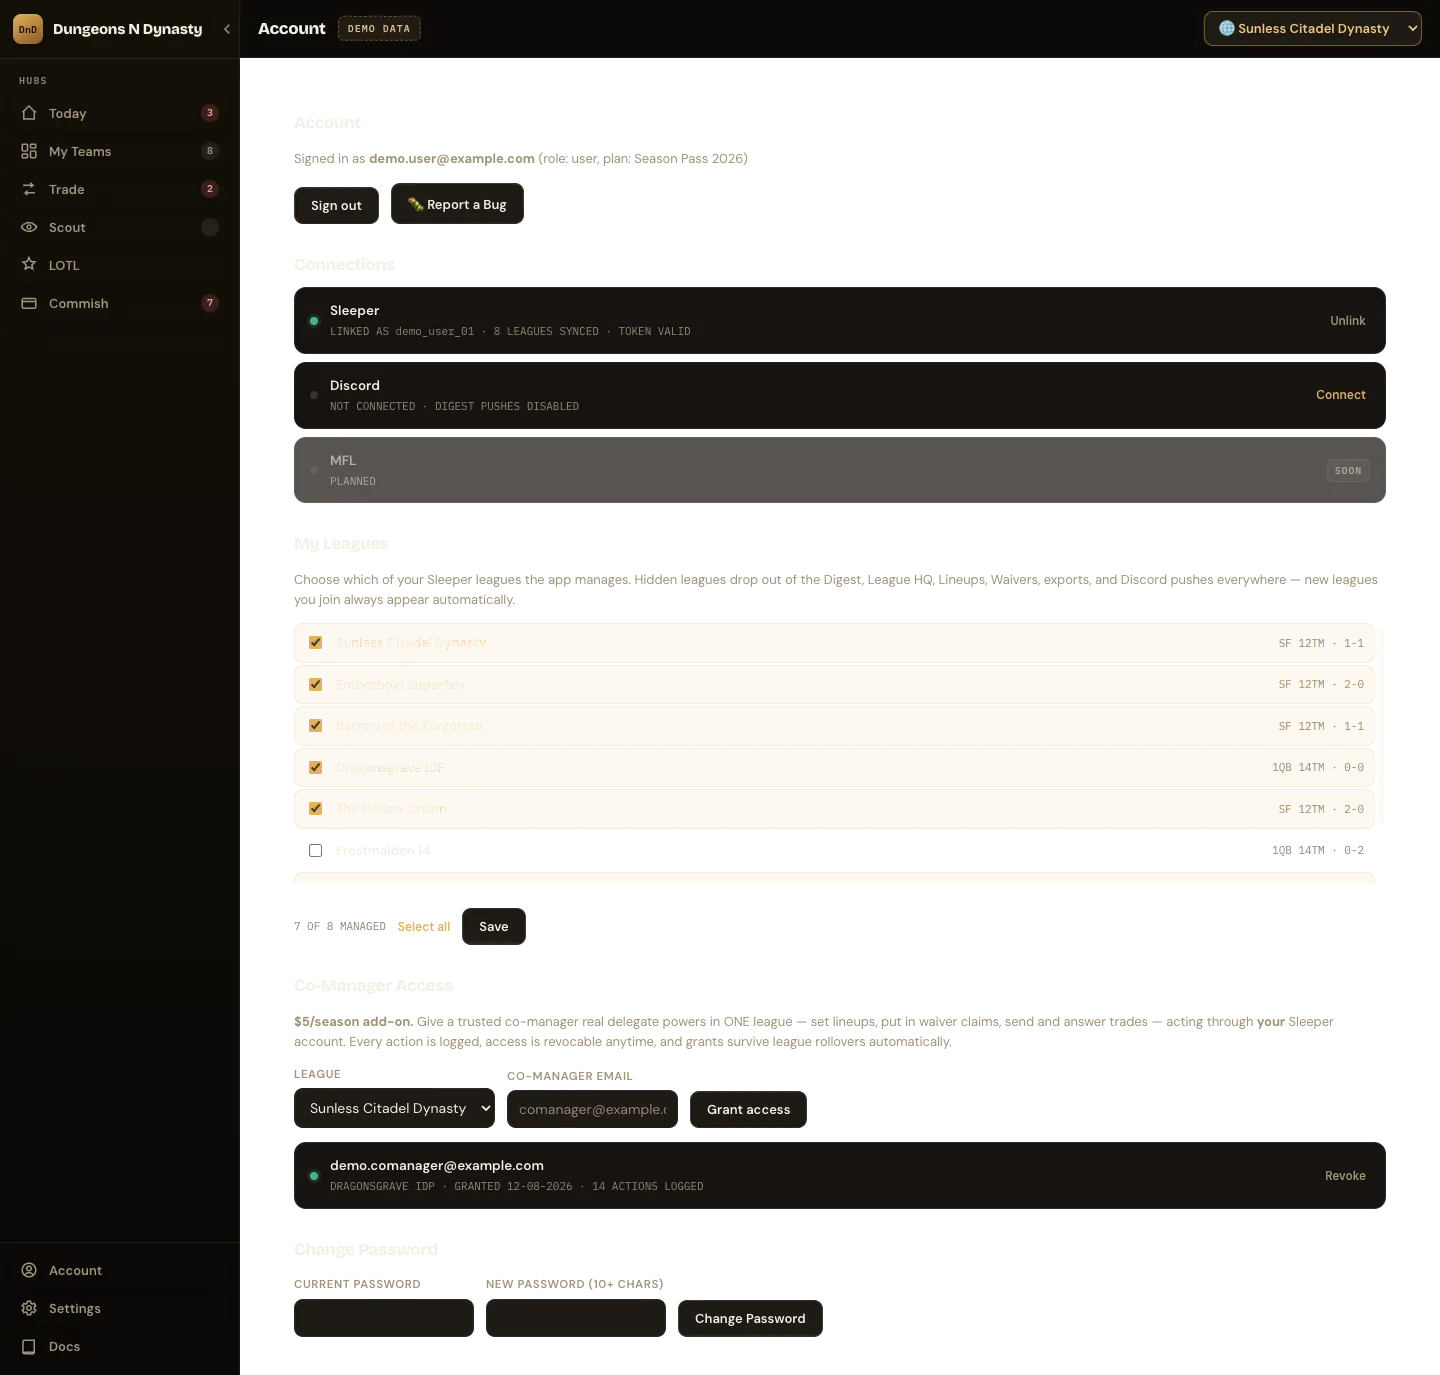Click the Docs book icon
The image size is (1440, 1375).
click(29, 1346)
